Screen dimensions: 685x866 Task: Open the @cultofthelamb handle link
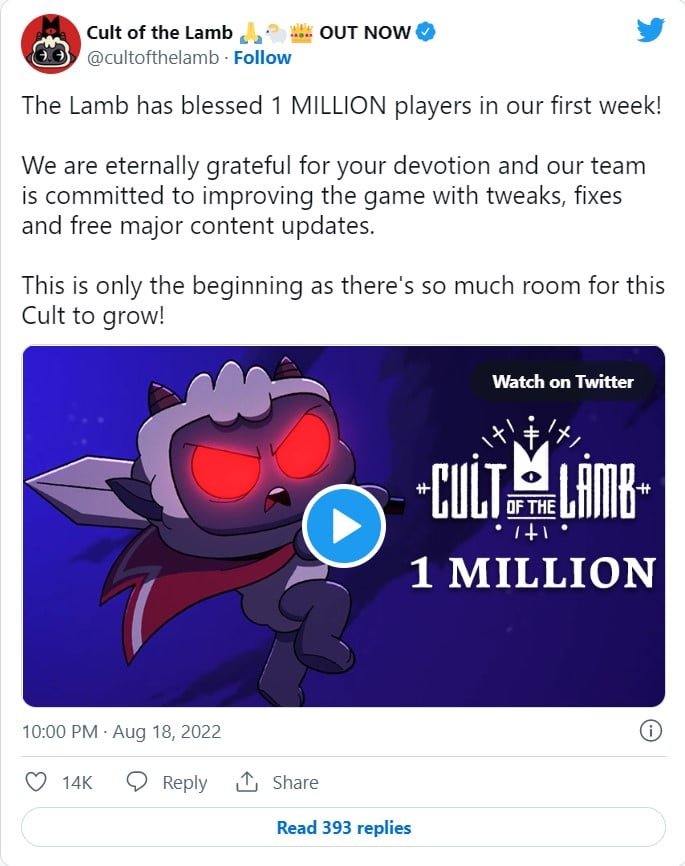coord(153,57)
